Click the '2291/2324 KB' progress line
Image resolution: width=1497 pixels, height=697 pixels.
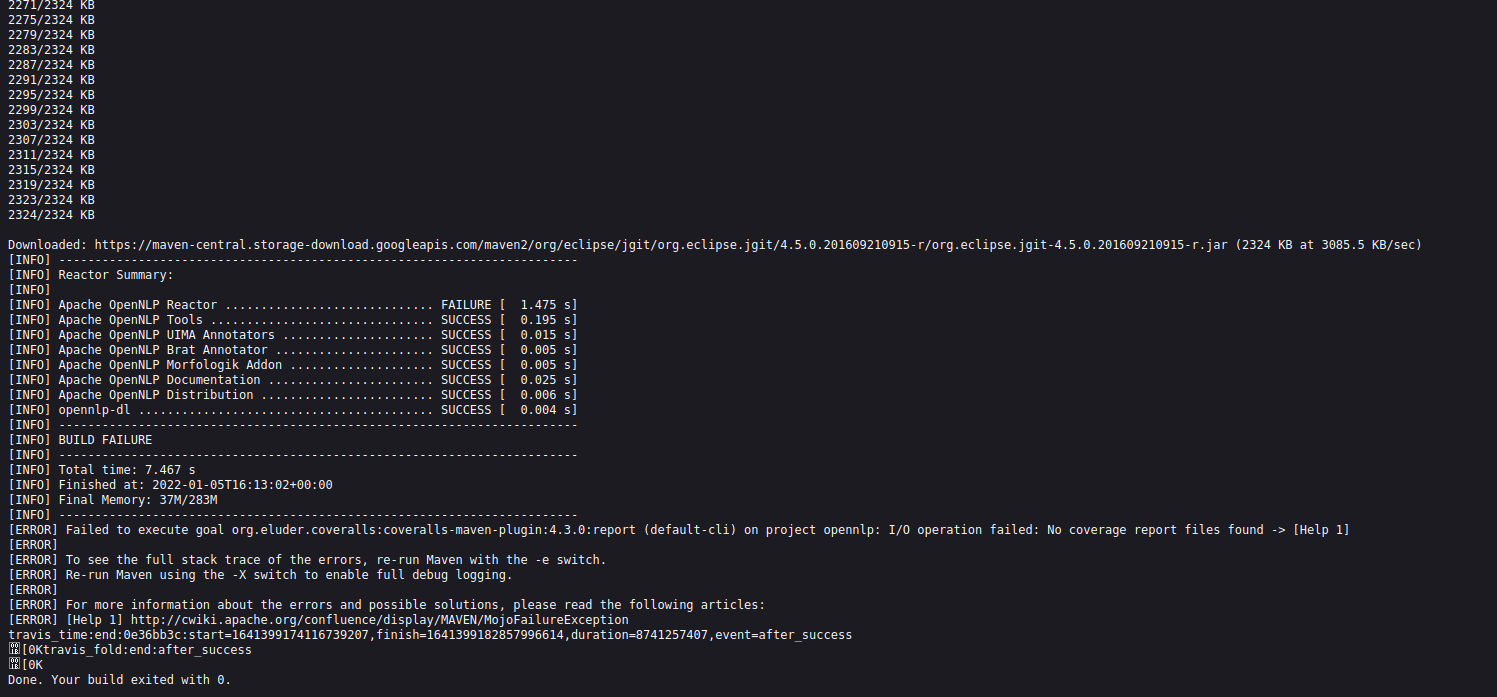point(51,80)
